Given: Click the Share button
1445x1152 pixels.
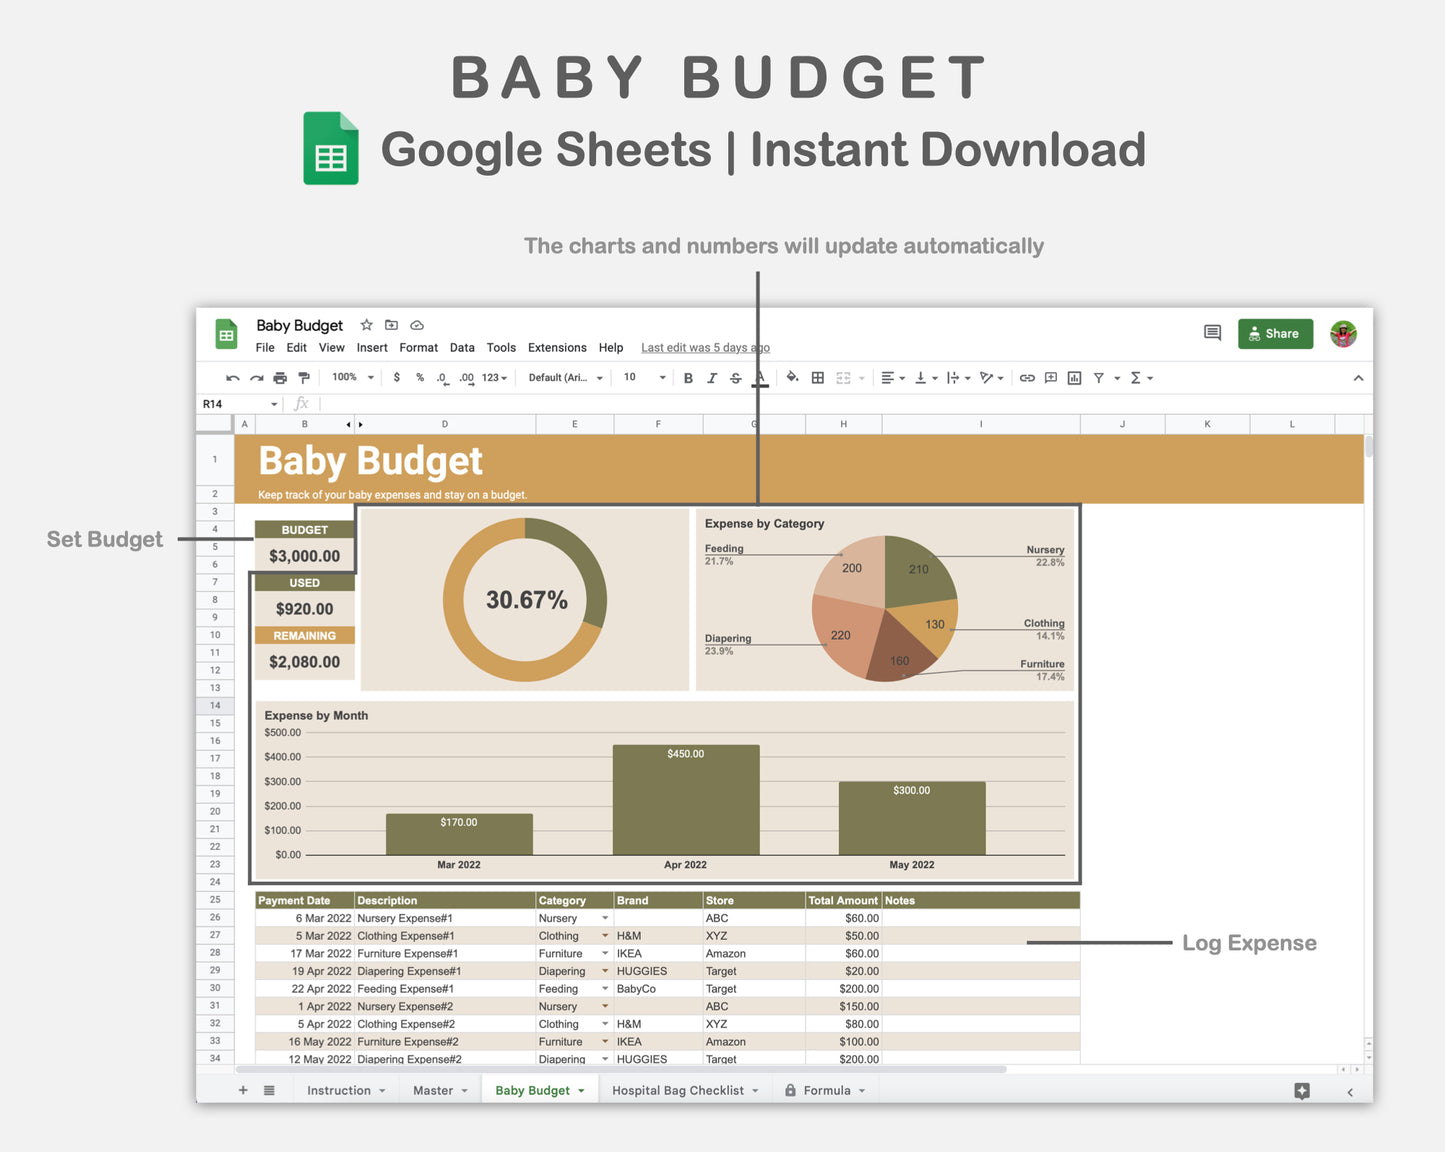Looking at the screenshot, I should 1275,333.
